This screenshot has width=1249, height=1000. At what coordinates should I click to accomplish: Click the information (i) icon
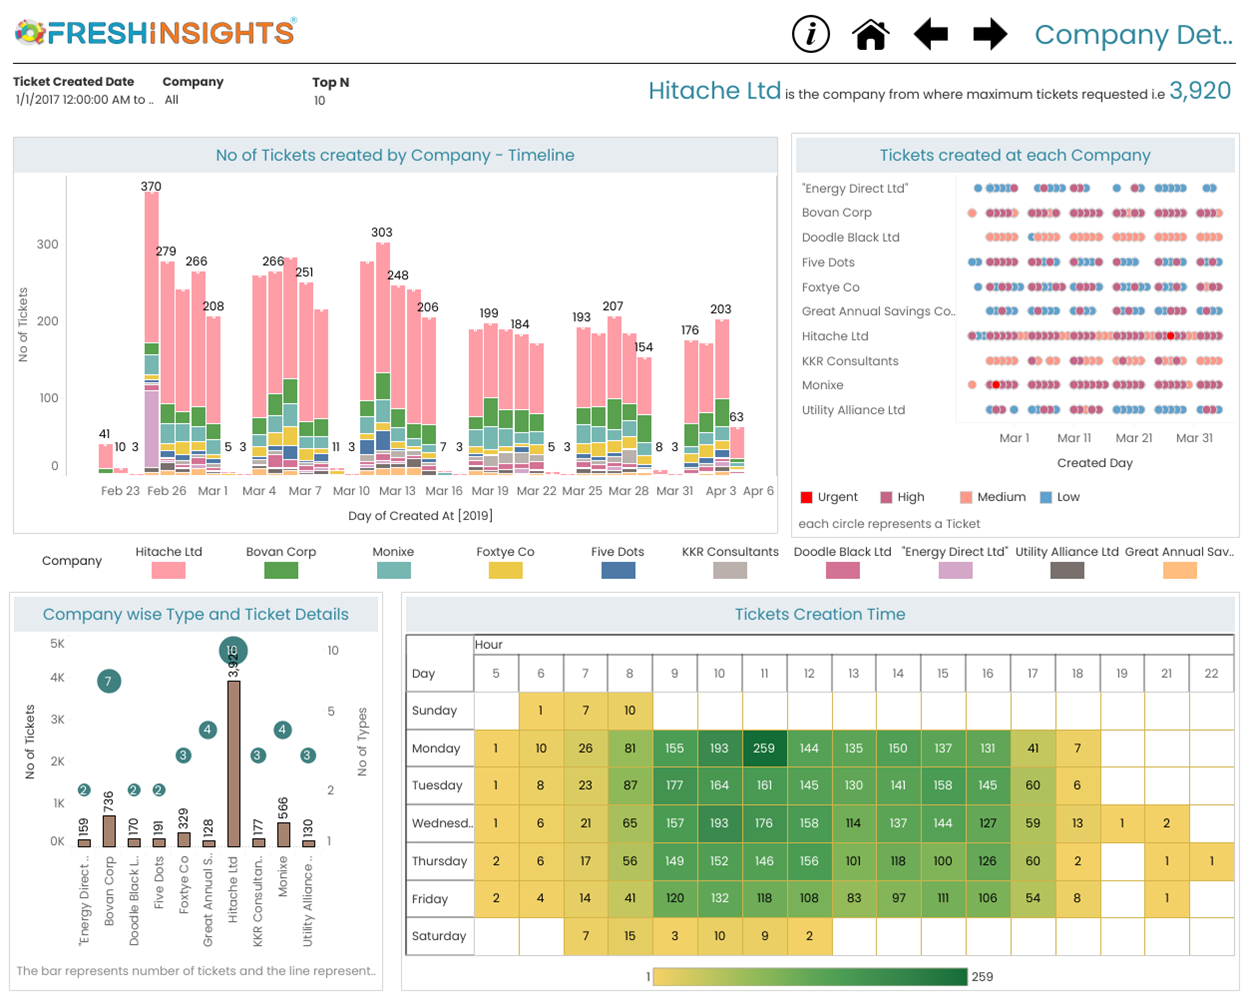tap(811, 34)
